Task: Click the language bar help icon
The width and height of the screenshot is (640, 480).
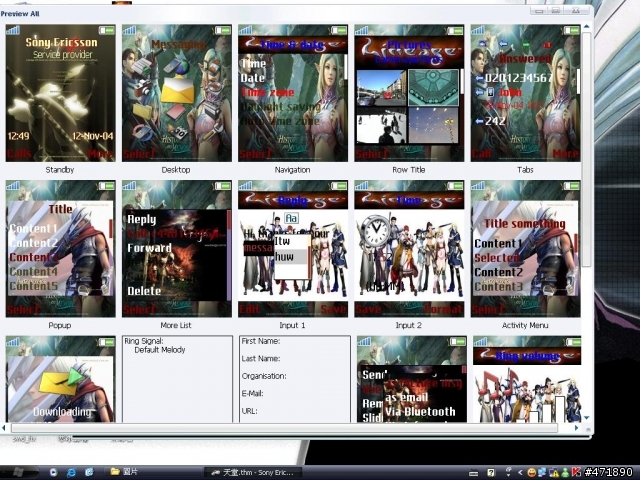Action: click(491, 473)
